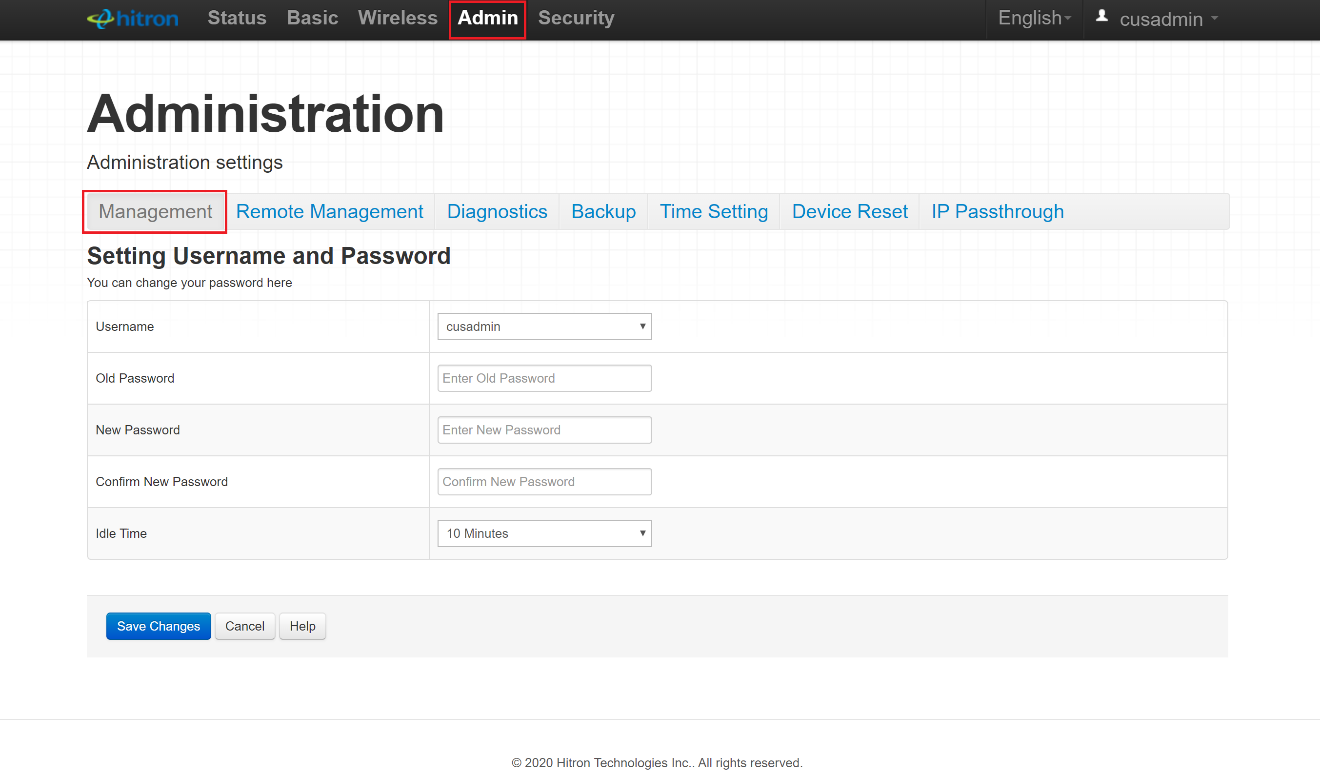
Task: Open the Diagnostics tab
Action: click(x=497, y=212)
